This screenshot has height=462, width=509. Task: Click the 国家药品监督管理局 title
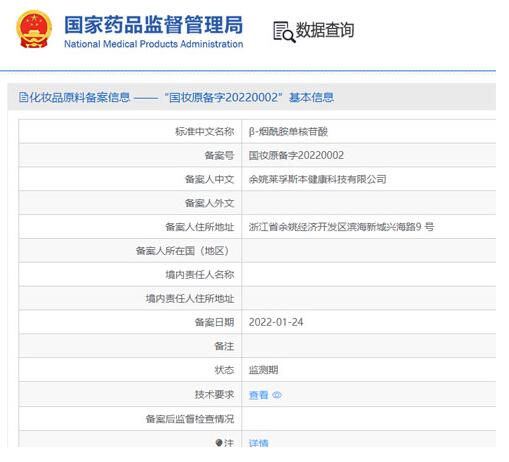pos(154,25)
